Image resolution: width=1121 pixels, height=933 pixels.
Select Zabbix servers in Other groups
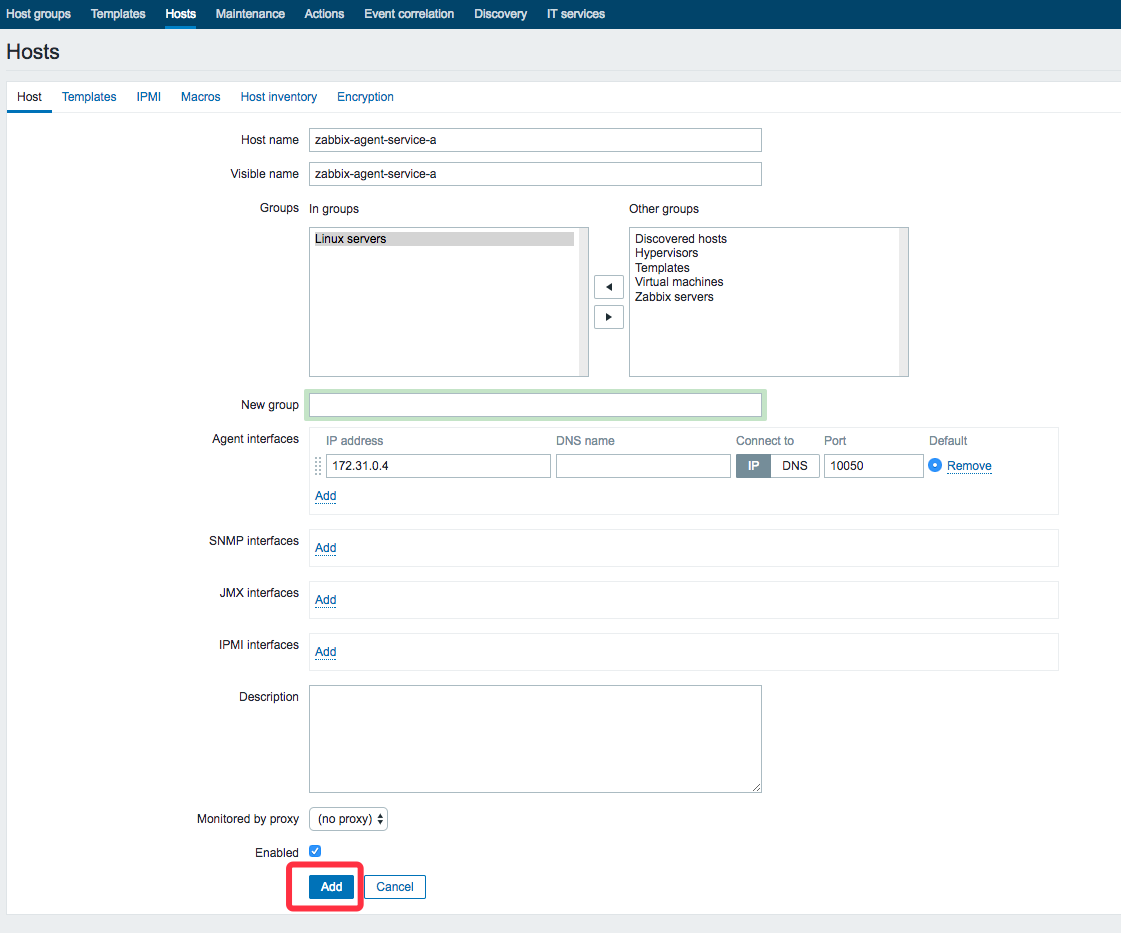[674, 297]
